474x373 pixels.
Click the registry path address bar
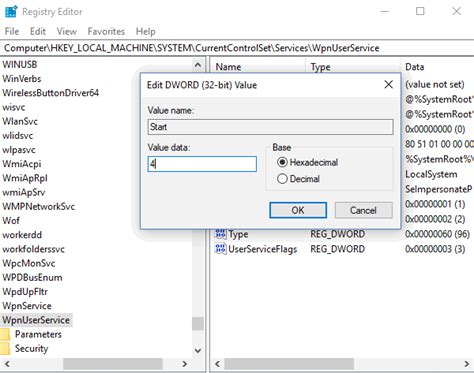click(x=237, y=48)
